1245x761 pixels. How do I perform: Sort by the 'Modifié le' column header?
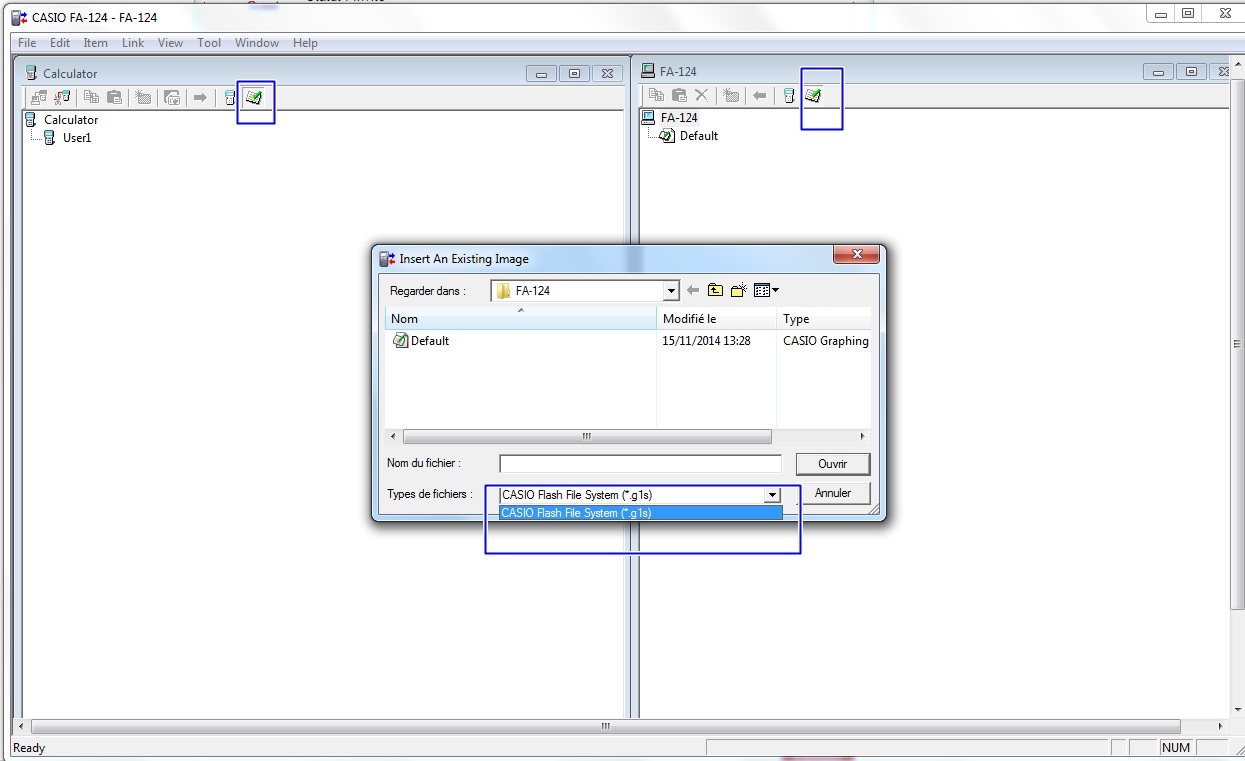[x=717, y=319]
